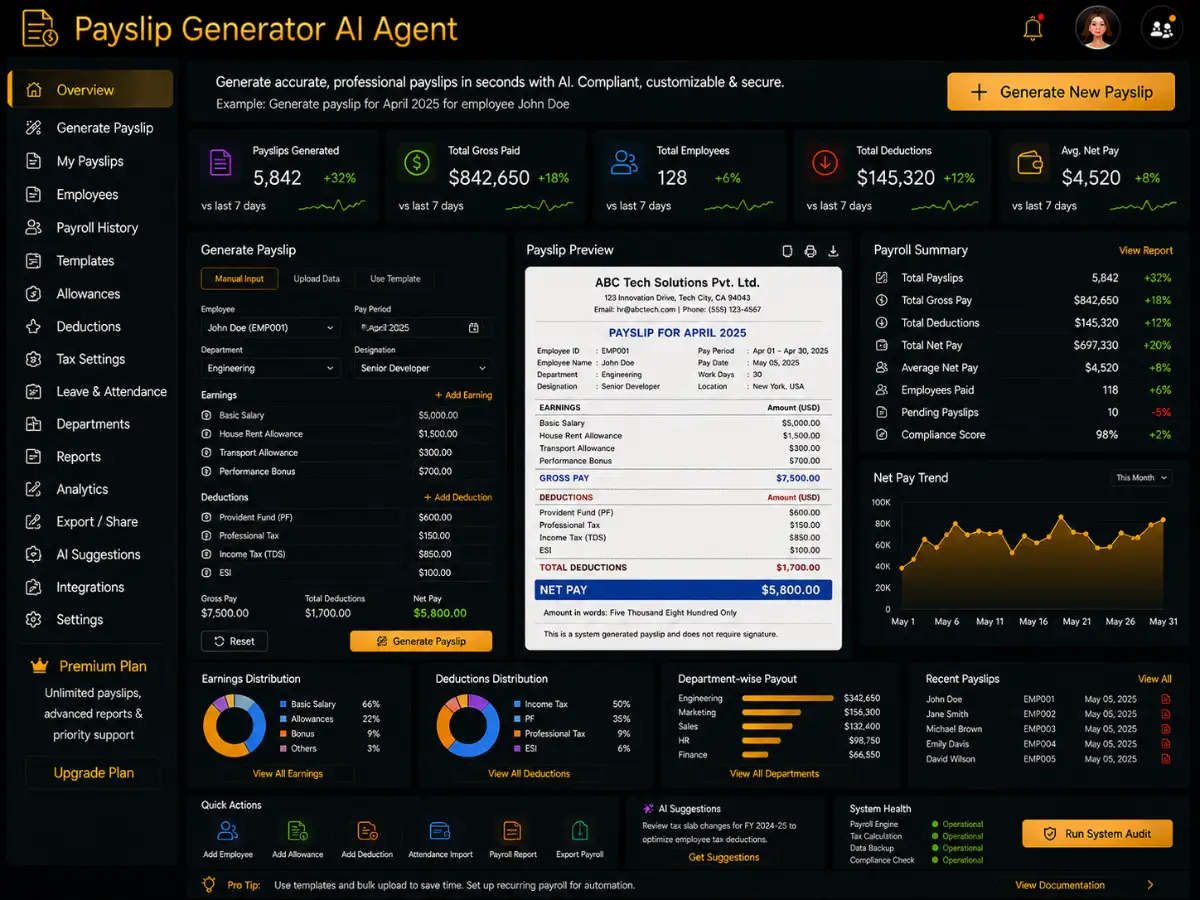The image size is (1200, 900).
Task: Print the payslip preview
Action: pyautogui.click(x=810, y=251)
